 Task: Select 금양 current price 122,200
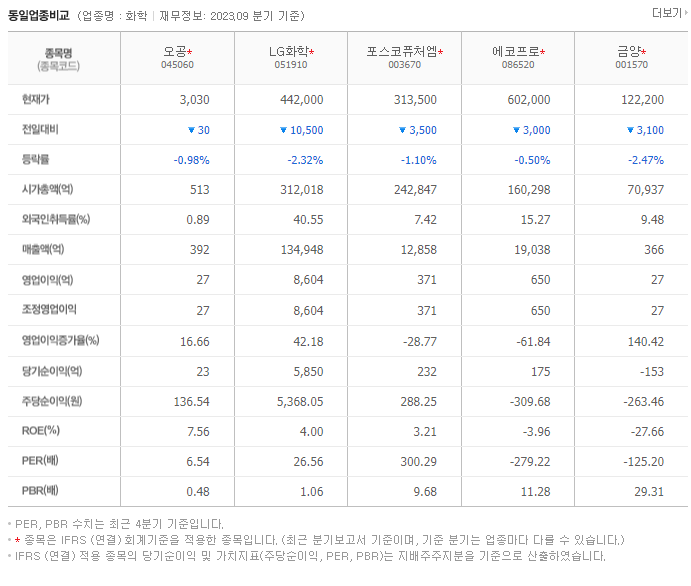(x=643, y=100)
